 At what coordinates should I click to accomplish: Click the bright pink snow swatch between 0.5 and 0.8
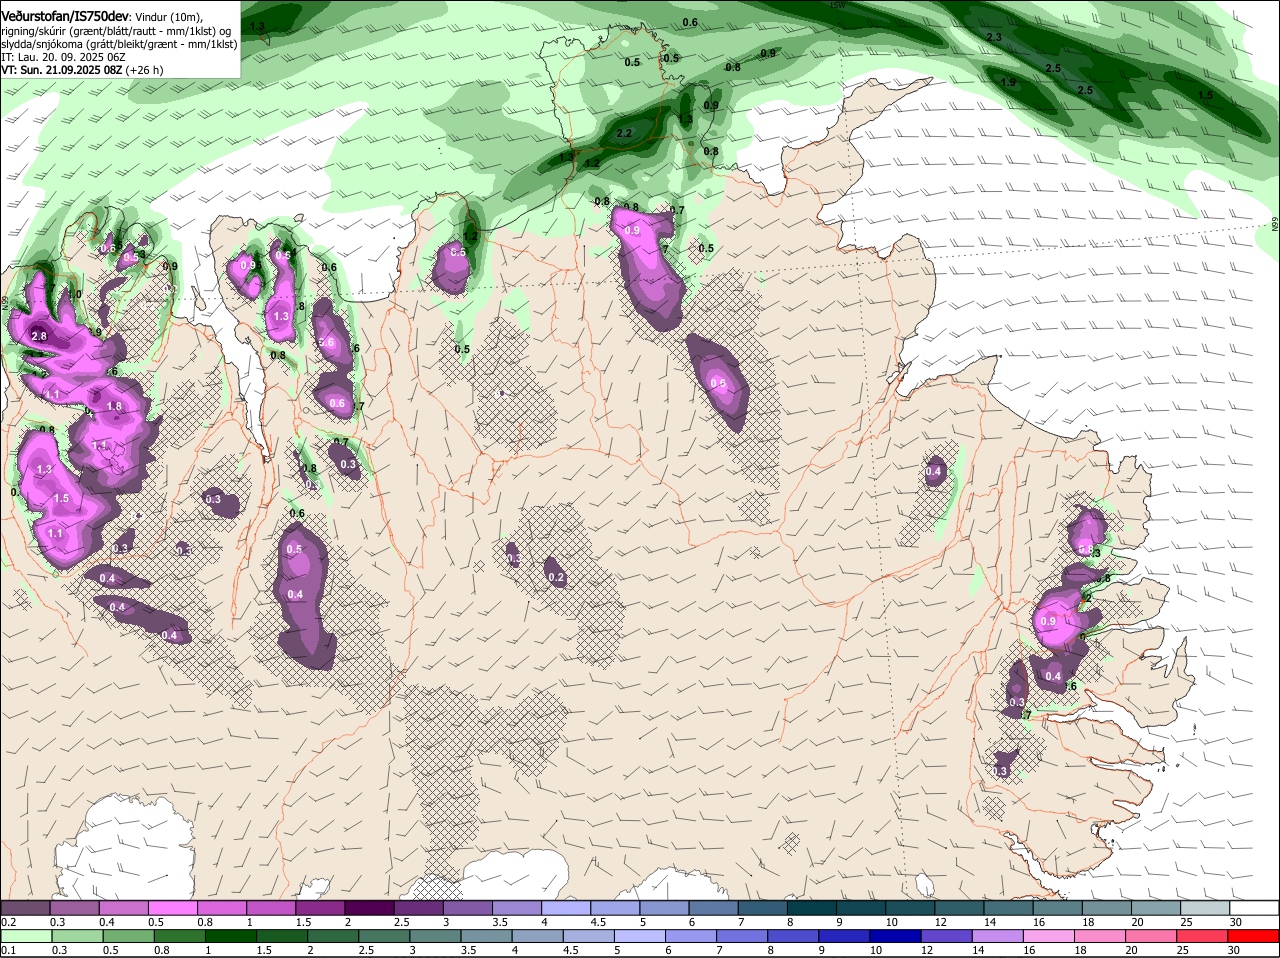(x=173, y=907)
